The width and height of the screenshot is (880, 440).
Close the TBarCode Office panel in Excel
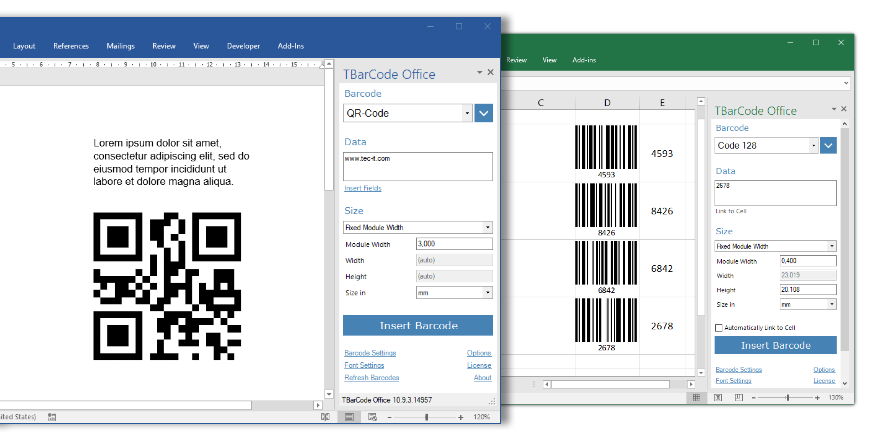click(844, 109)
